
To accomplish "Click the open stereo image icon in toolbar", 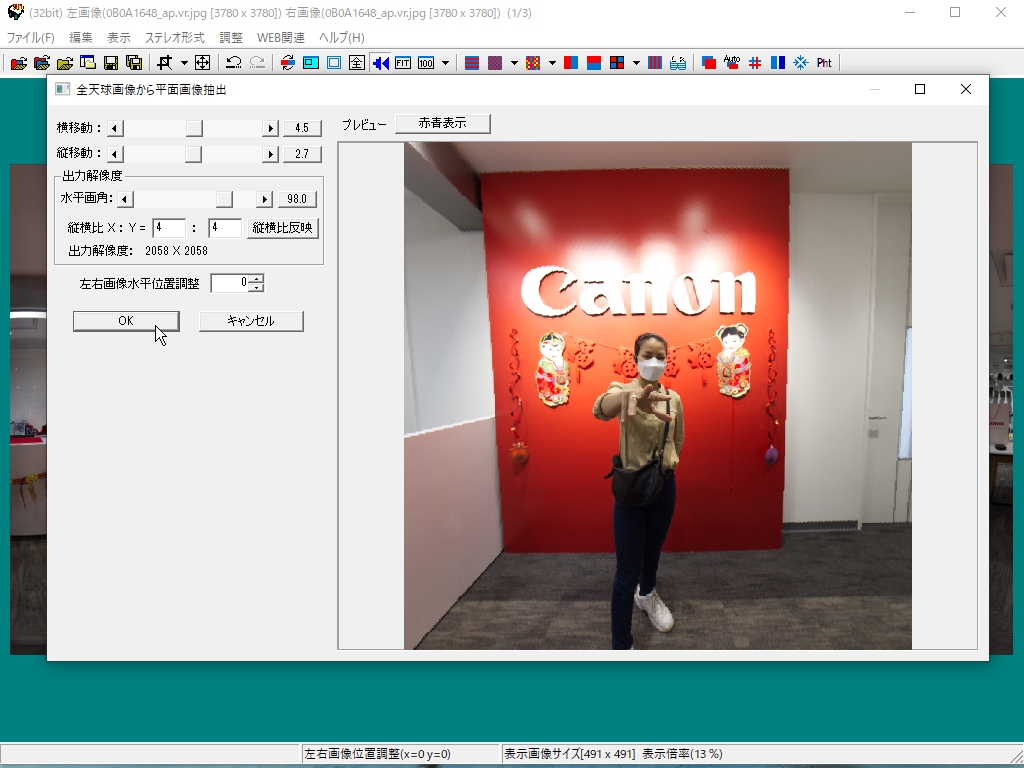I will [x=19, y=63].
